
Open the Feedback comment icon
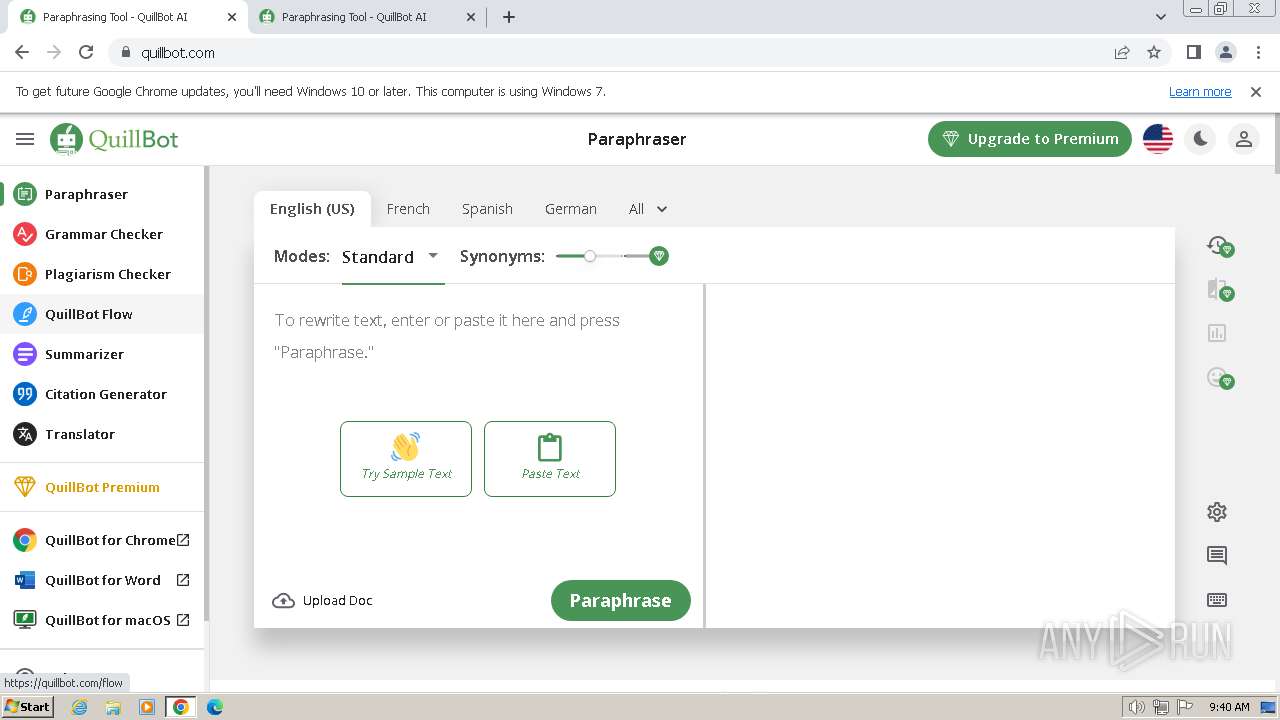coord(1217,556)
